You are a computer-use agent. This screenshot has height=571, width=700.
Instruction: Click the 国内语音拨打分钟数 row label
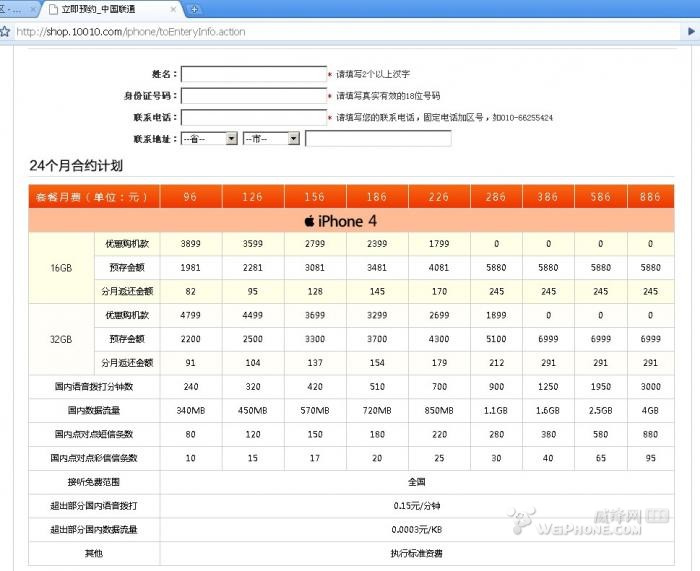tap(94, 387)
